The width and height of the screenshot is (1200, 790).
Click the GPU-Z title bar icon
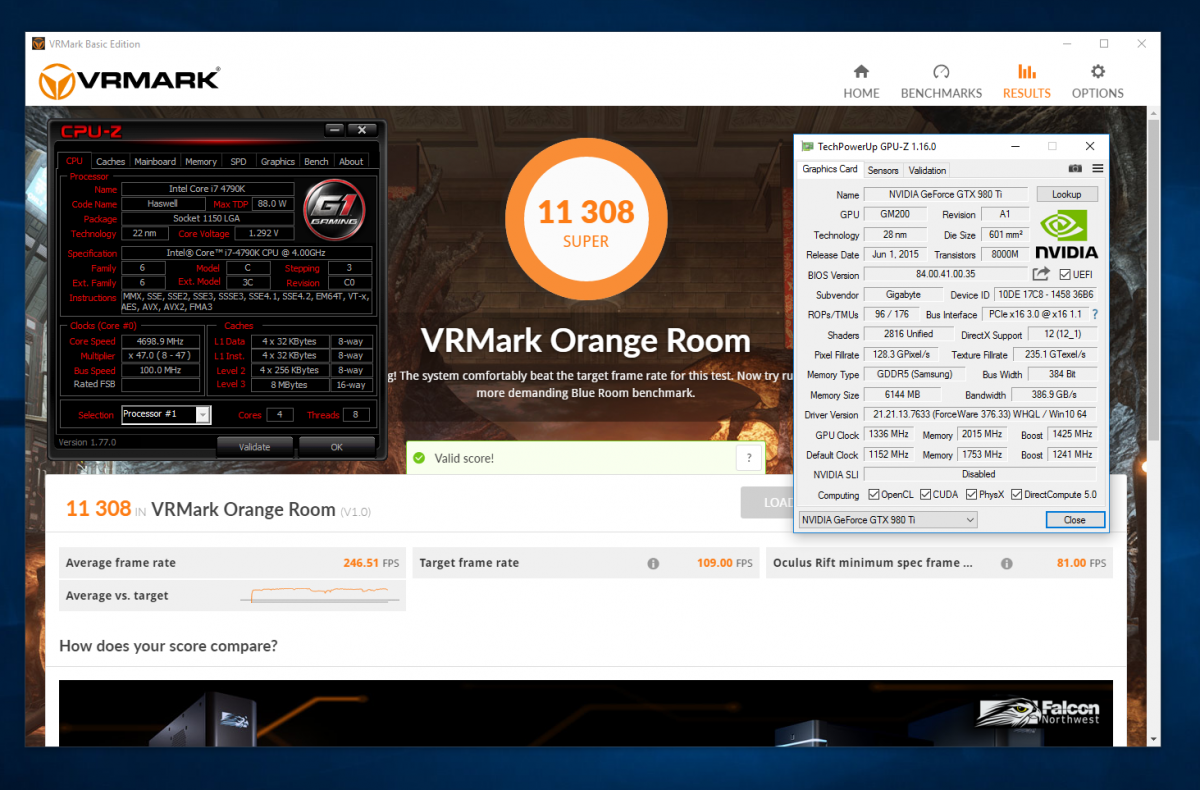(808, 146)
